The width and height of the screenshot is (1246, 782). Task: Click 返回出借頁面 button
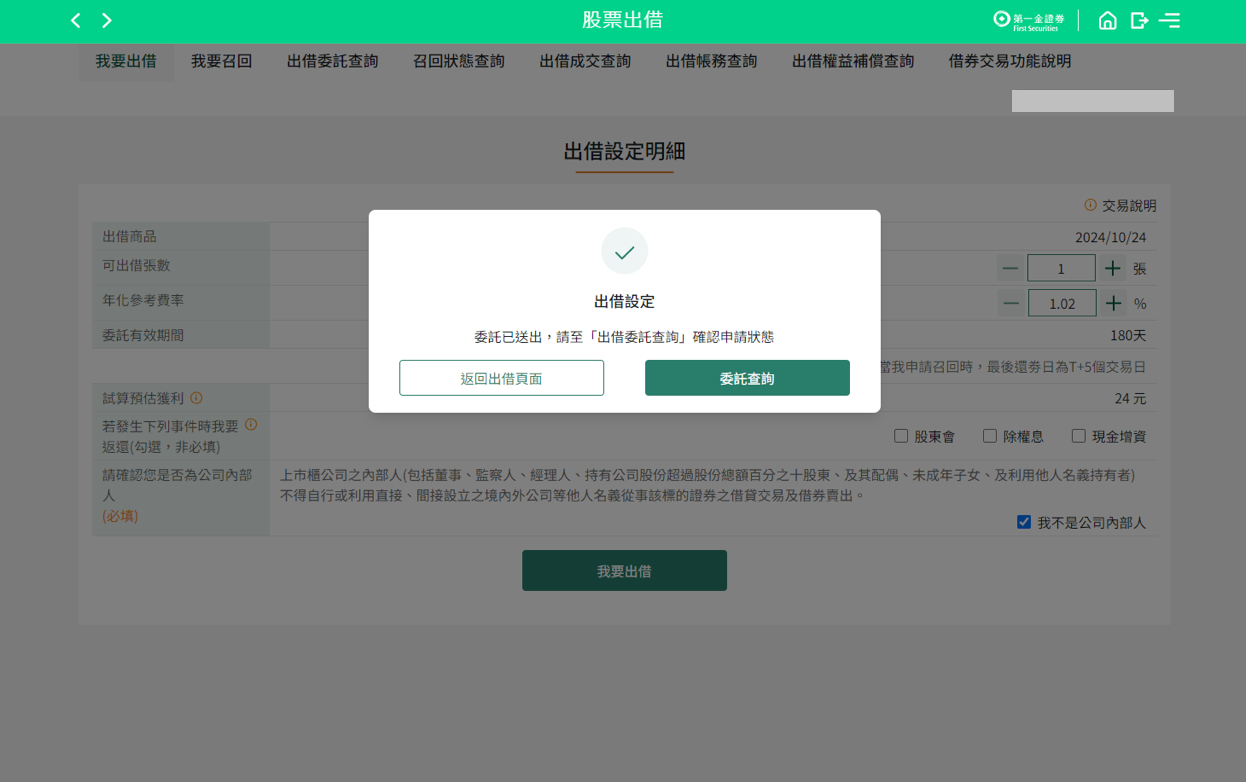click(501, 378)
